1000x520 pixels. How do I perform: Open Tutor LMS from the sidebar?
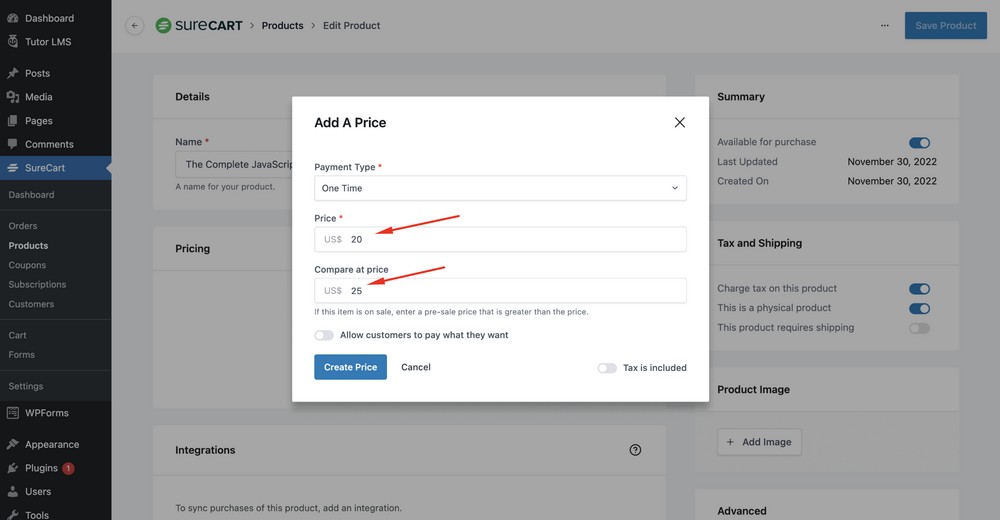[x=47, y=42]
